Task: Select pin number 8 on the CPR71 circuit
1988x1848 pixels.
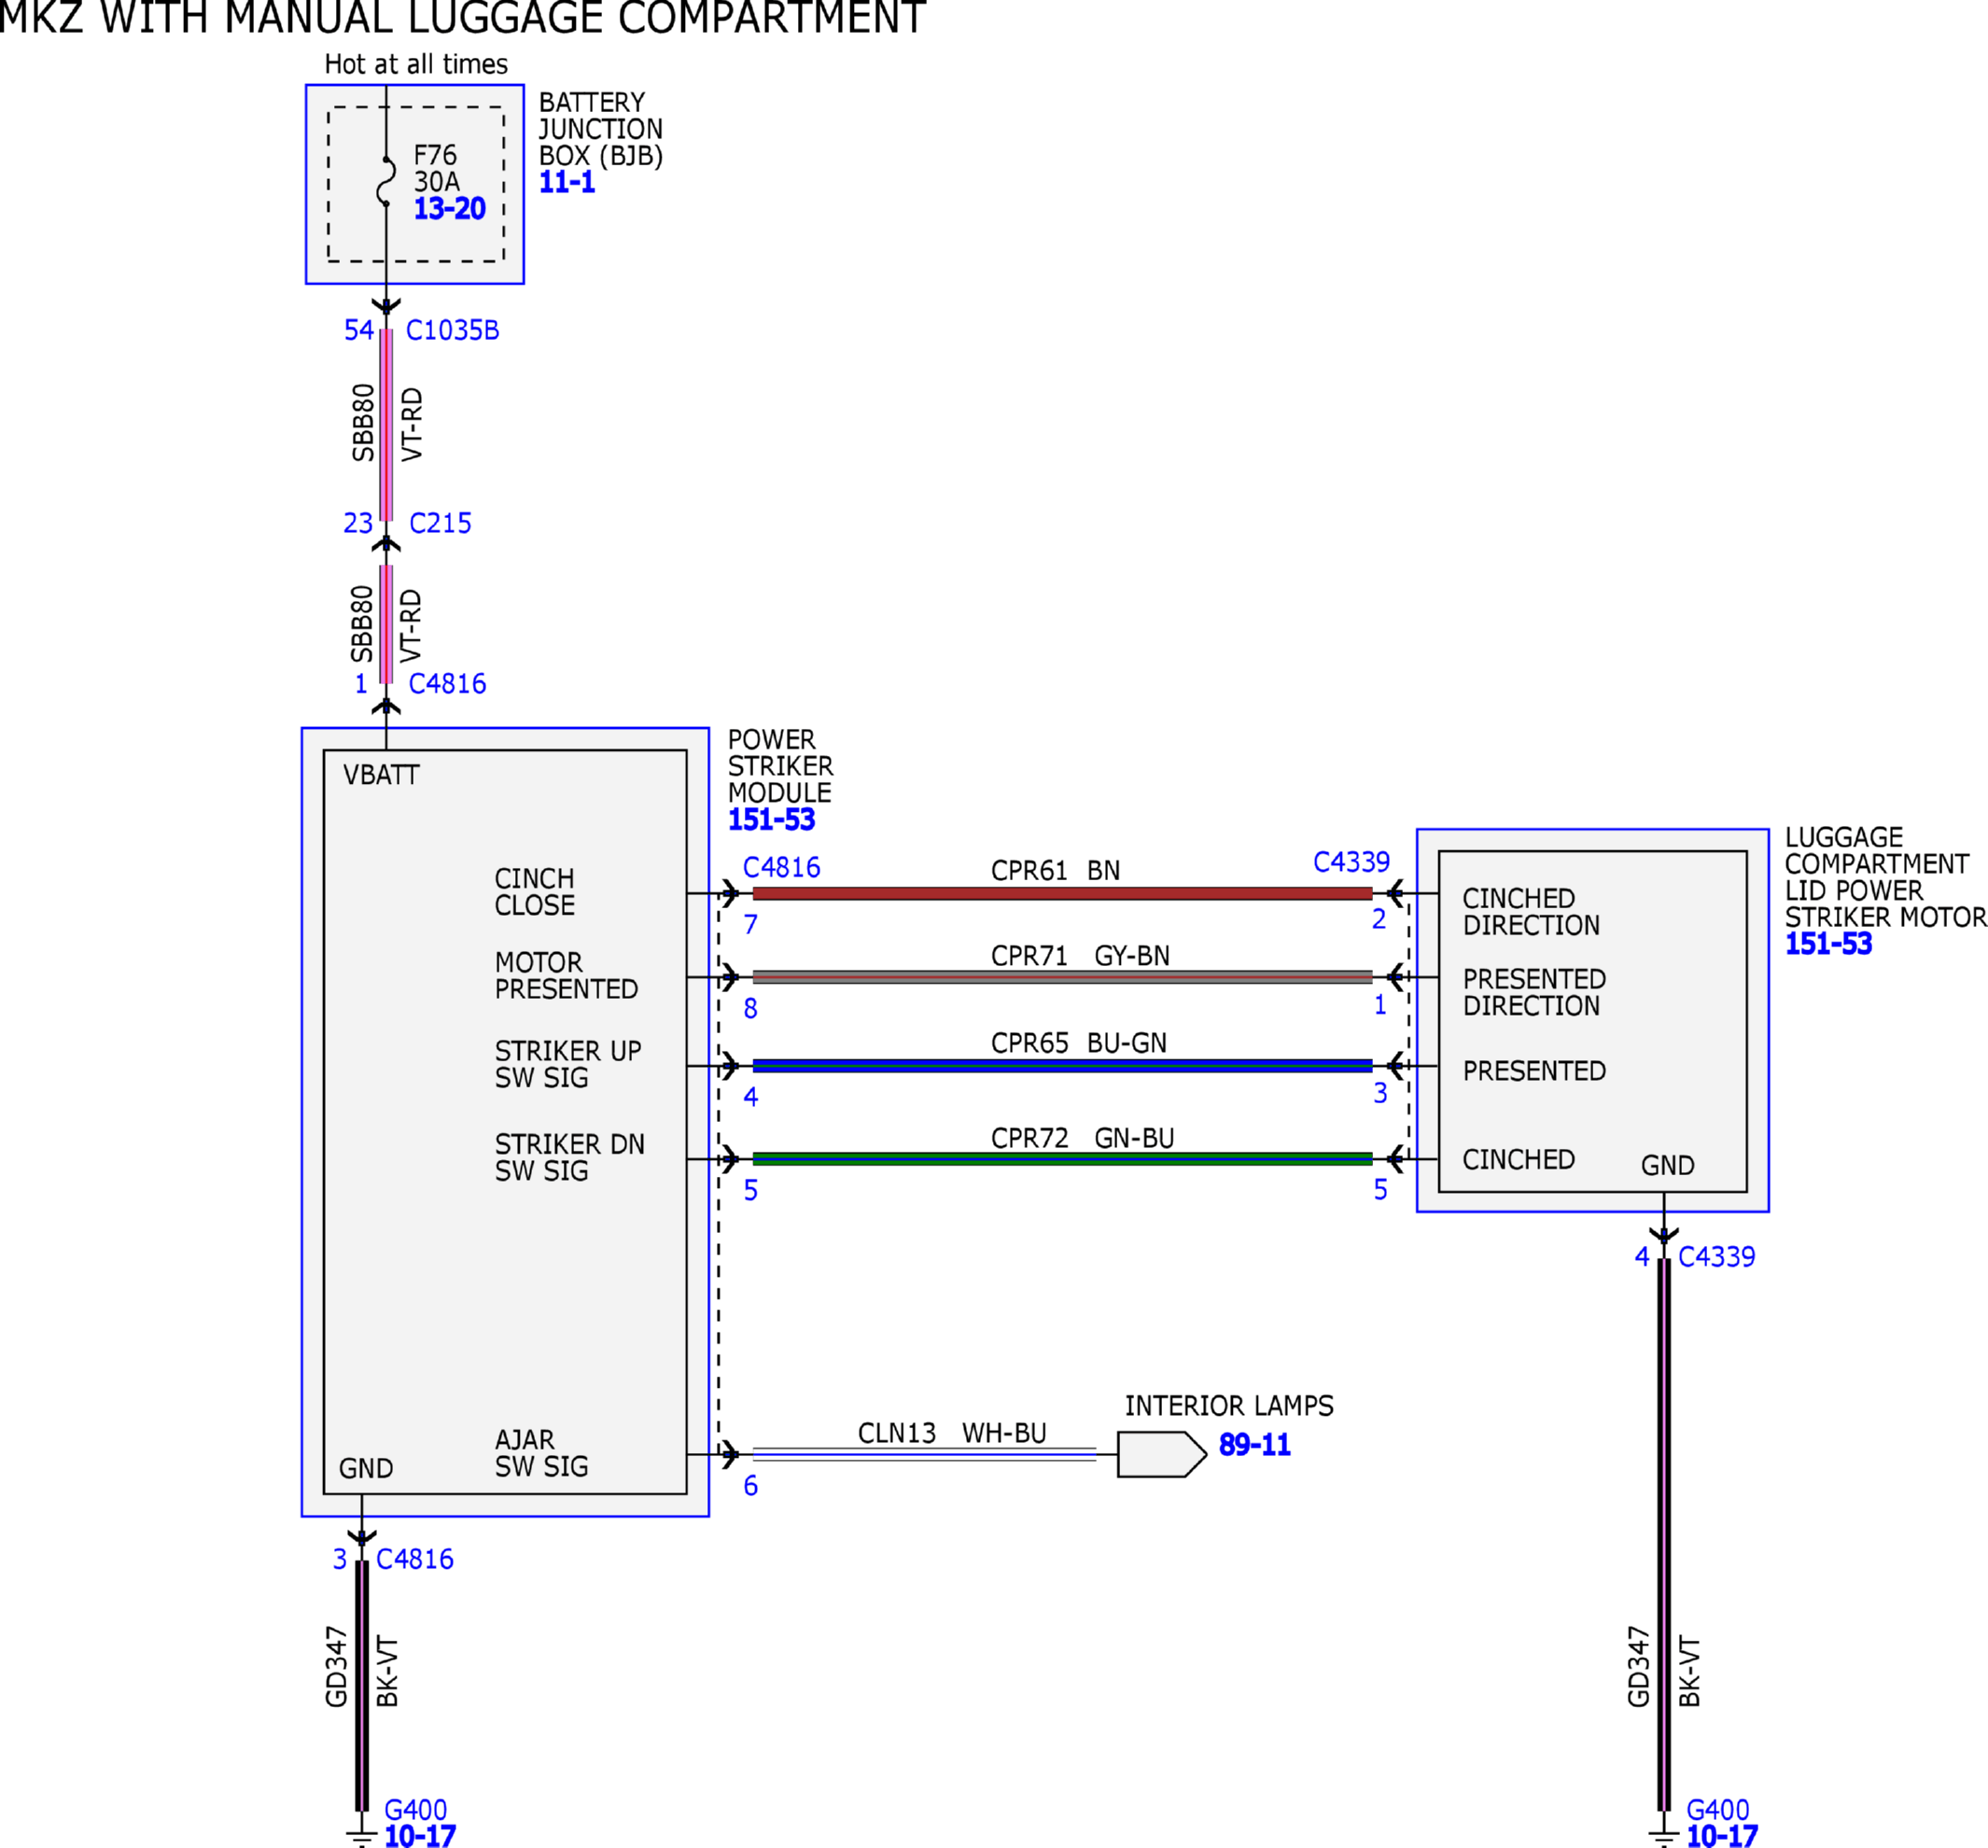Action: point(750,1008)
